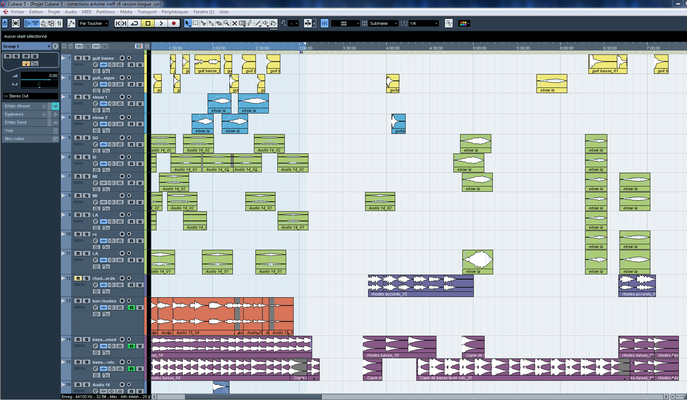Open the track list color selector icon
This screenshot has width=687, height=400.
(139, 46)
